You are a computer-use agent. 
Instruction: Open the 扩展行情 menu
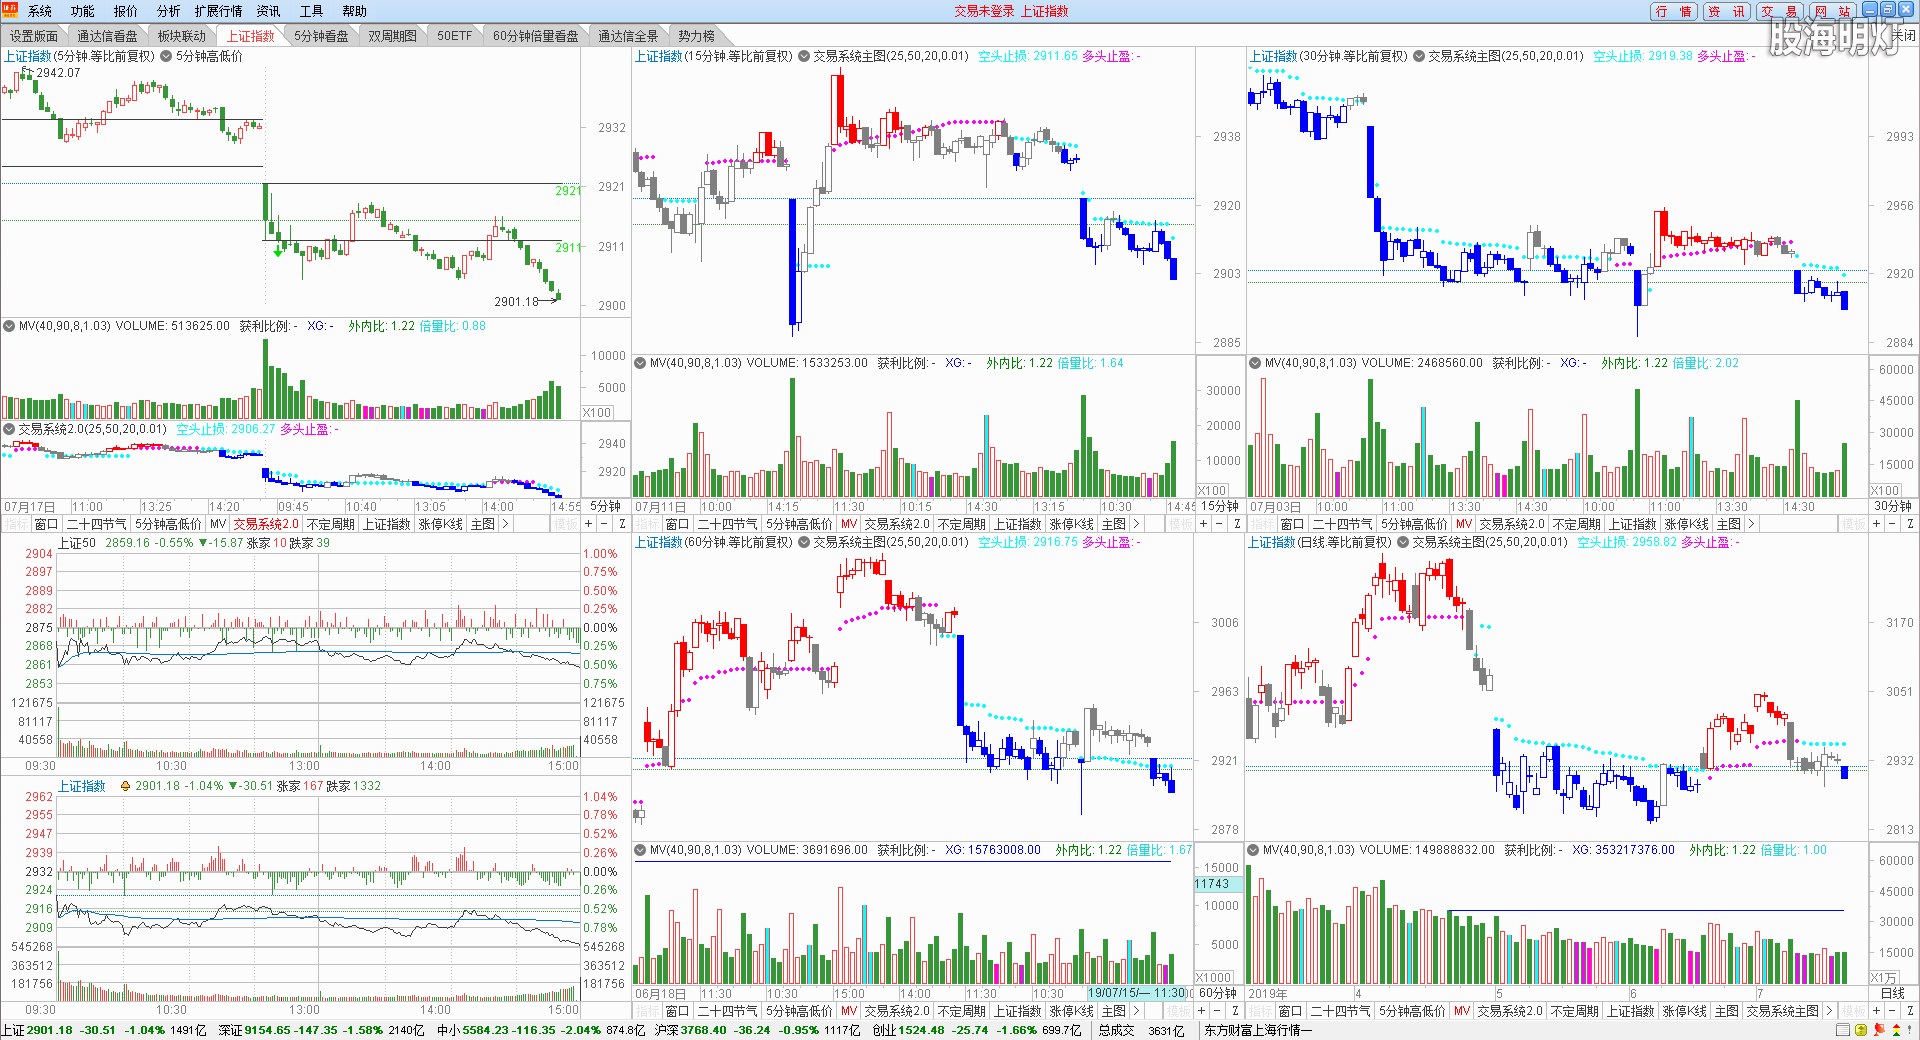tap(218, 11)
